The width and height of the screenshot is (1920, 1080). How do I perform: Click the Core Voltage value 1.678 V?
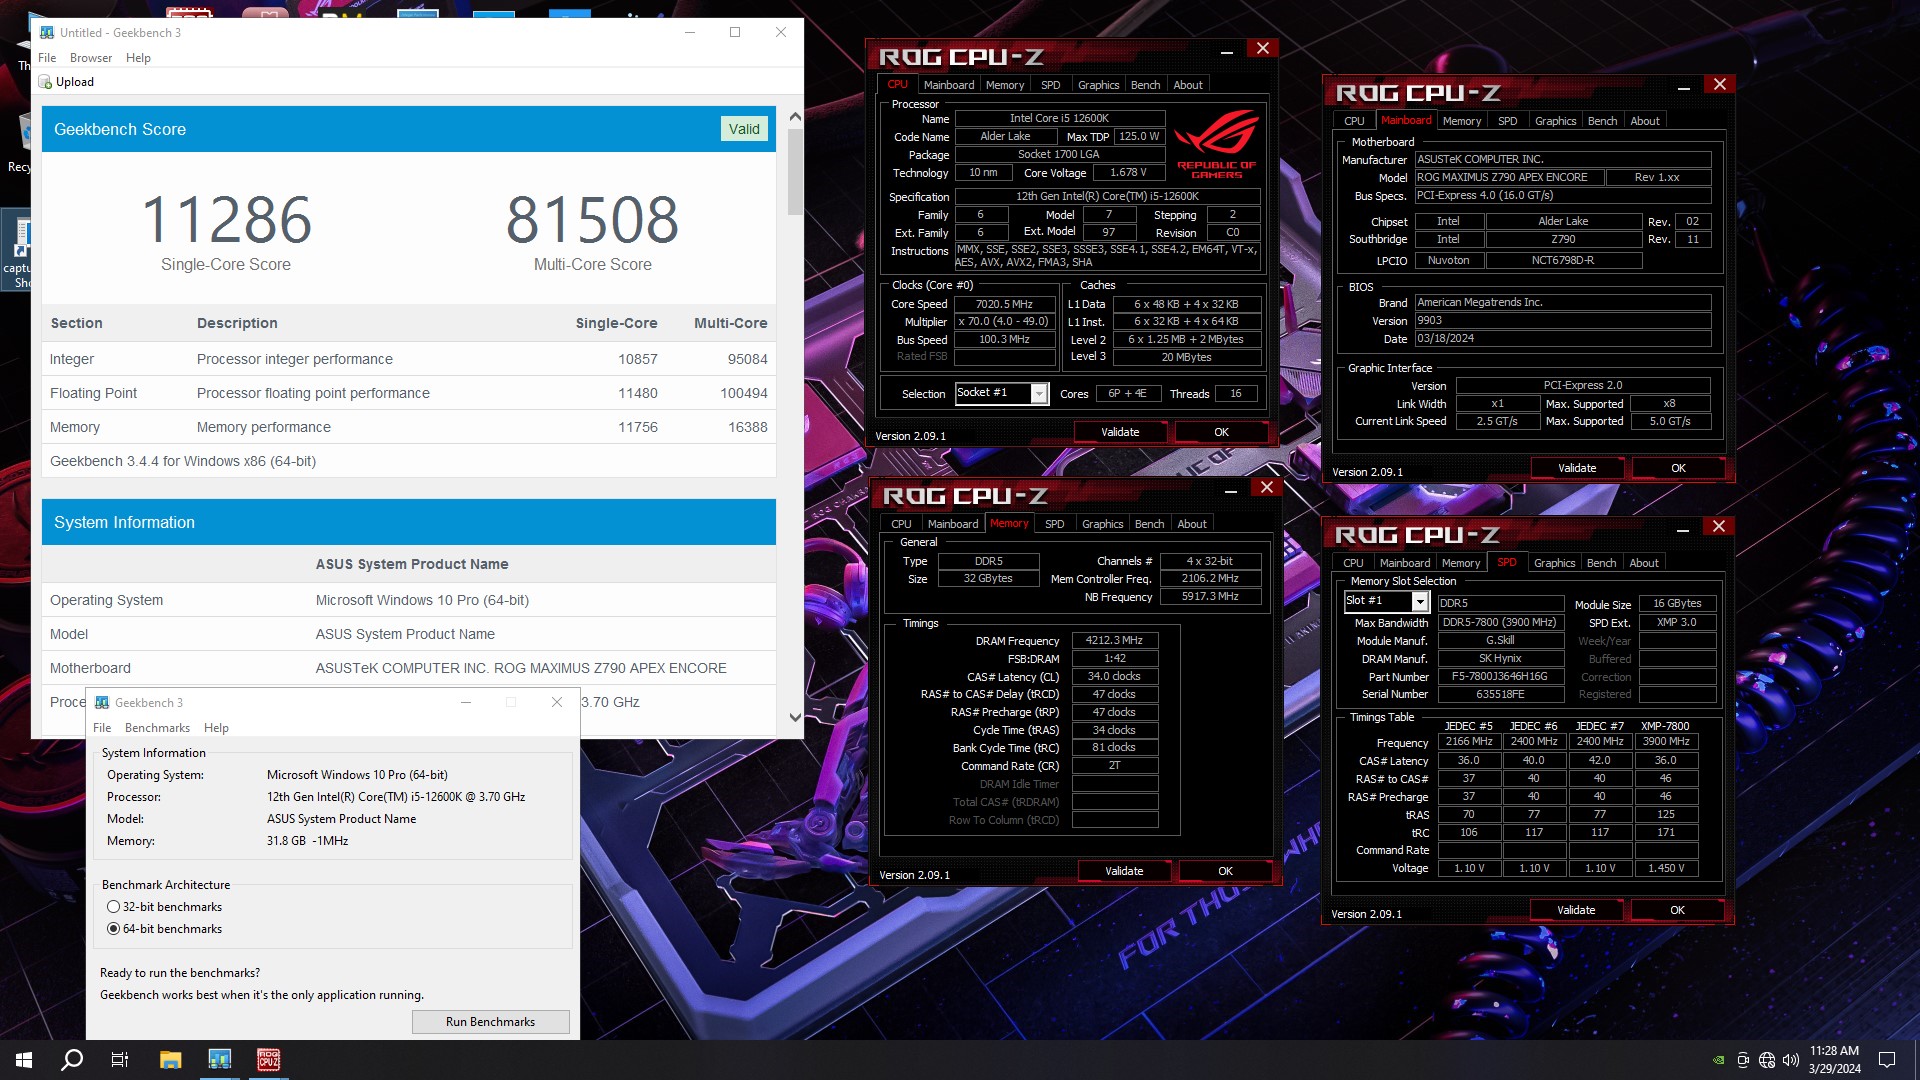[1128, 172]
